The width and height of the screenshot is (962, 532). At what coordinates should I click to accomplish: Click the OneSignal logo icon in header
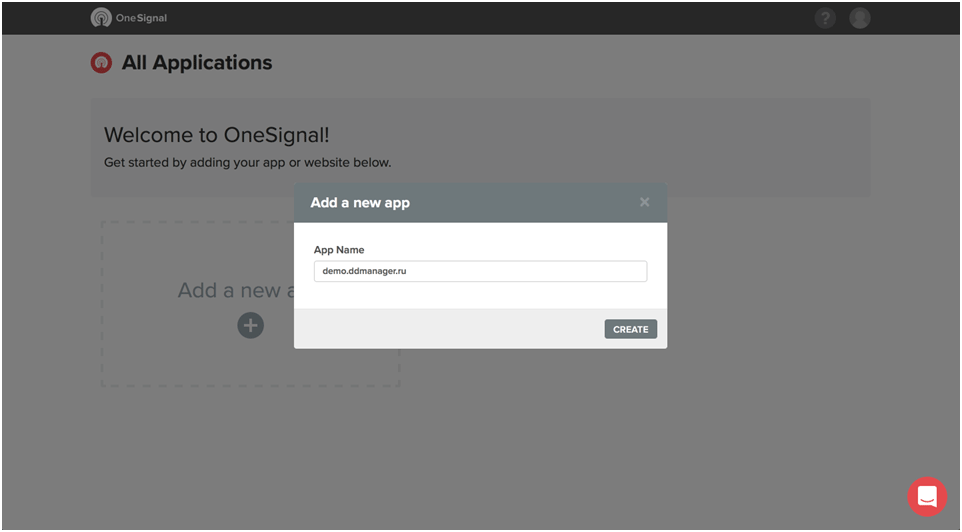click(101, 18)
